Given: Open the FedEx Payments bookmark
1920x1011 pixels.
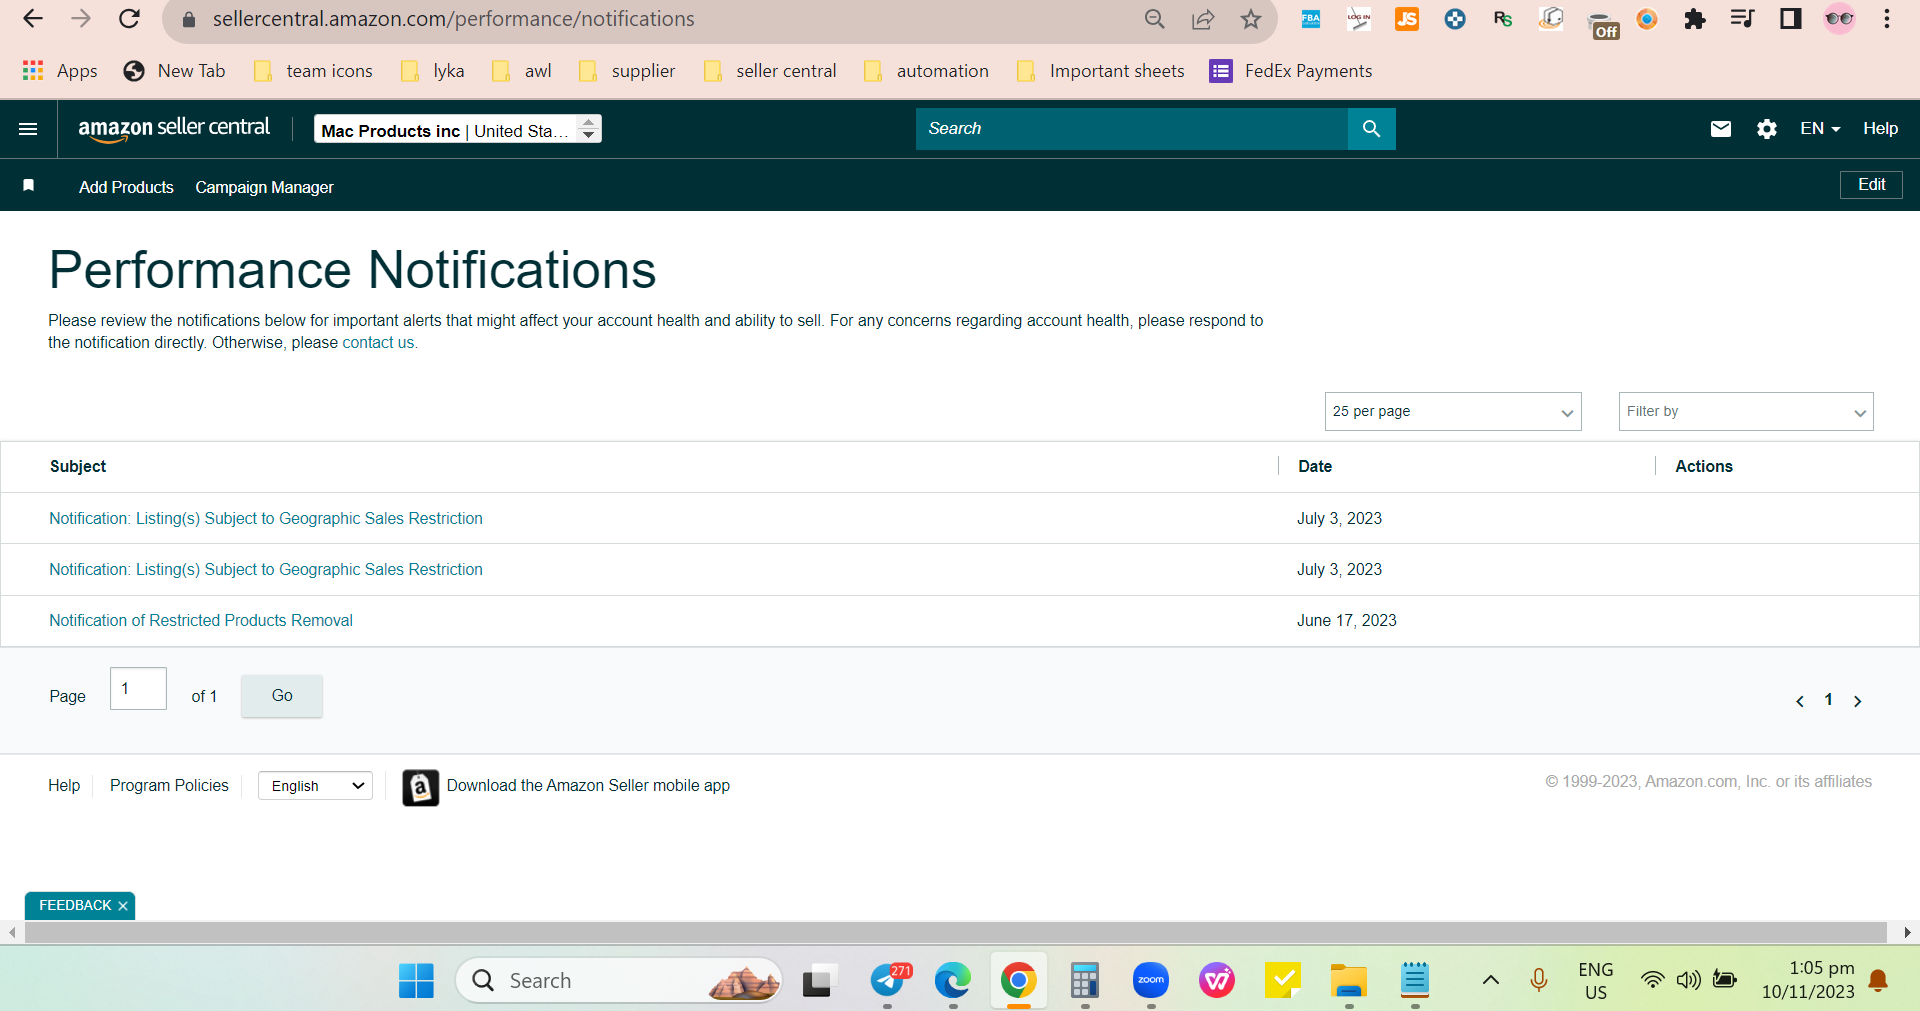Looking at the screenshot, I should tap(1291, 71).
